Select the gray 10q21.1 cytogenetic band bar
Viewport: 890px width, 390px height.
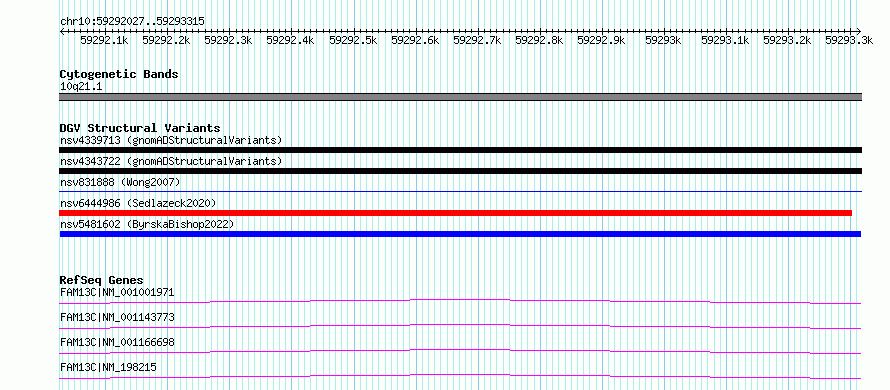click(x=460, y=97)
